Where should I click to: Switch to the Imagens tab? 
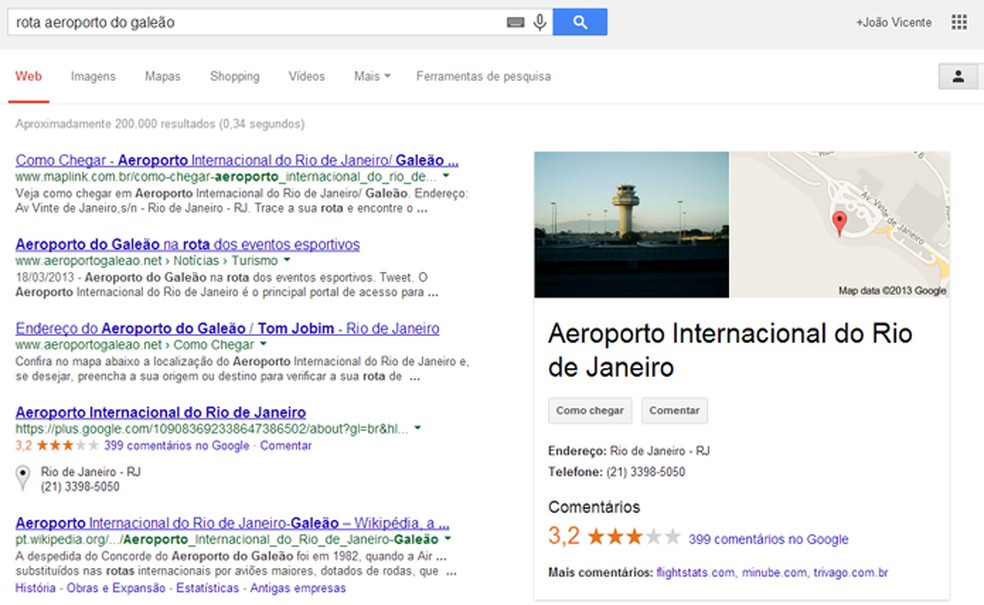tap(93, 75)
